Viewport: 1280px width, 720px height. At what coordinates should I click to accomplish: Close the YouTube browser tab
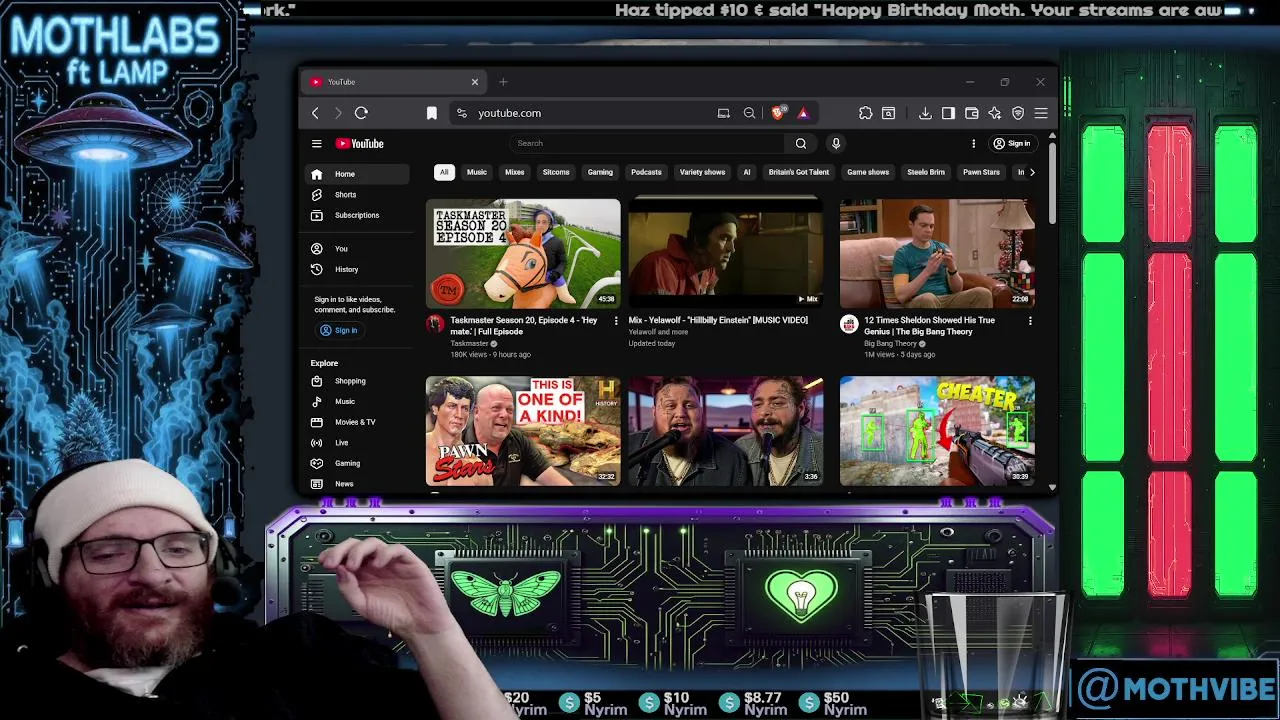coord(475,82)
